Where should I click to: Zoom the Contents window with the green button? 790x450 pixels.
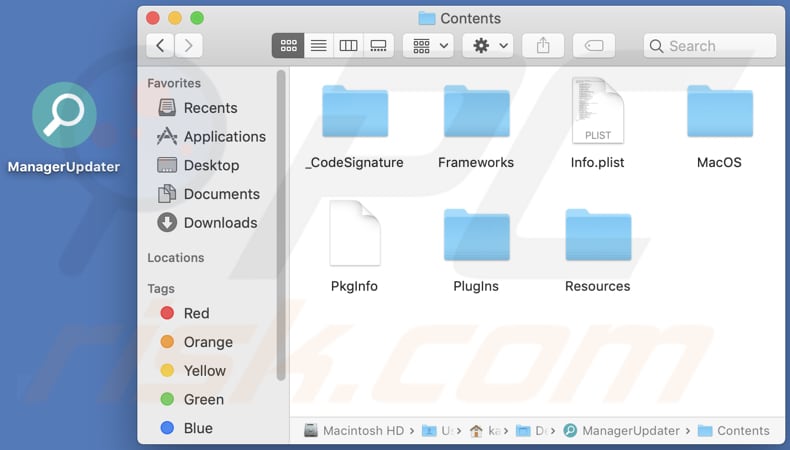point(197,19)
